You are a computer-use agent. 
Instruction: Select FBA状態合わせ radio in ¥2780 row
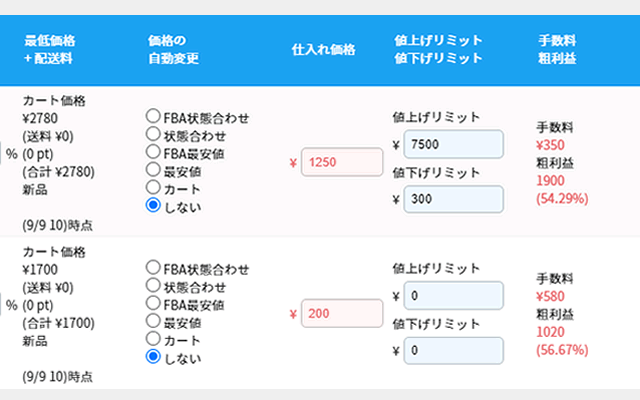click(153, 118)
